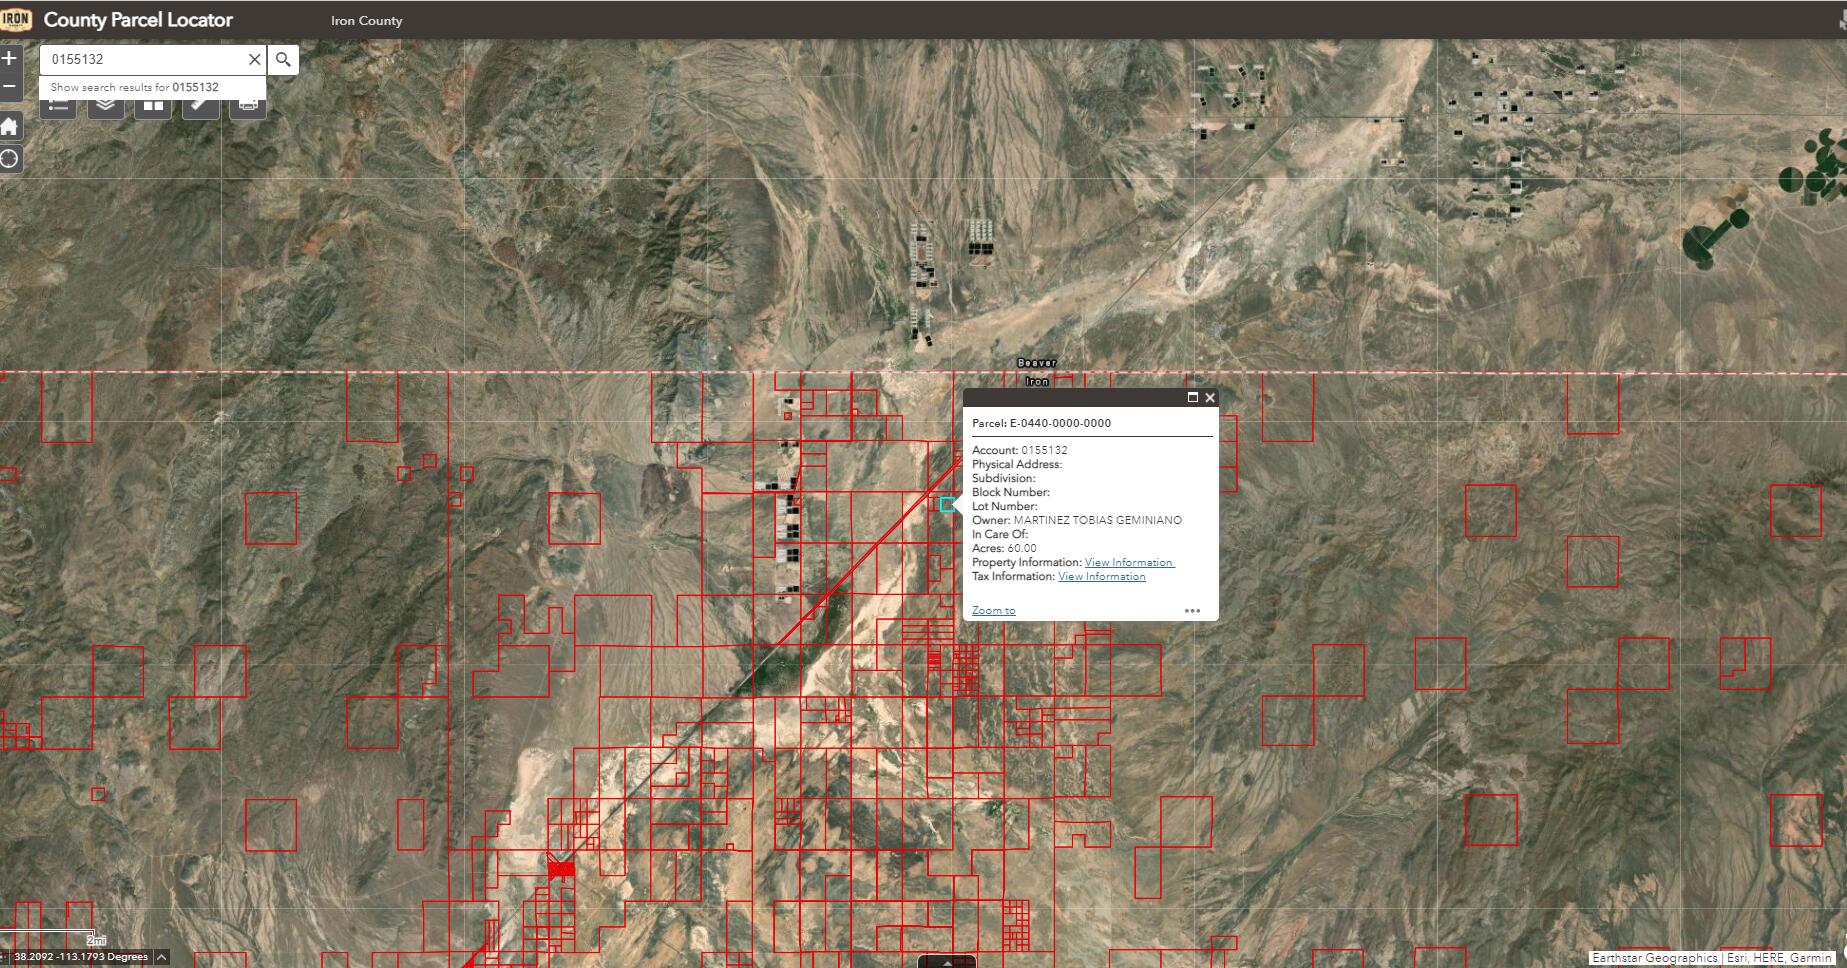
Task: Open Tax Information via View Information link
Action: click(1102, 576)
